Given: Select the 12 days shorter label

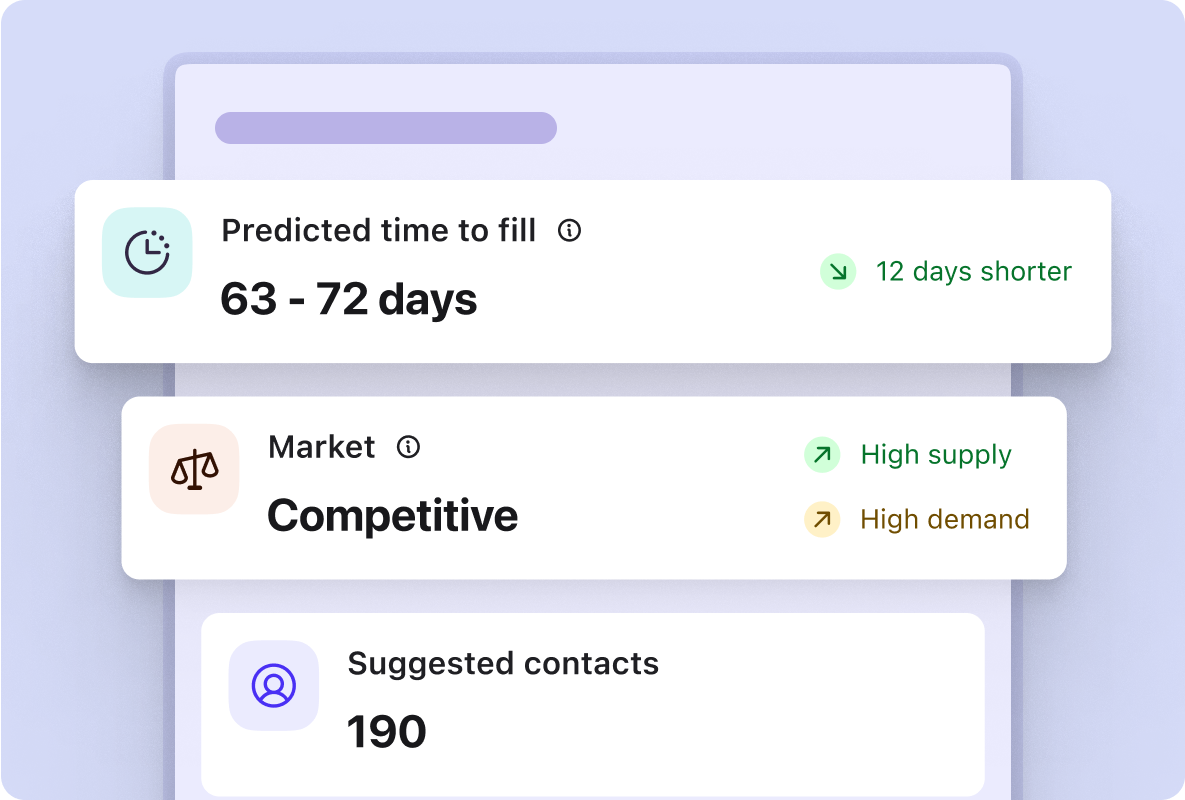Looking at the screenshot, I should click(973, 271).
